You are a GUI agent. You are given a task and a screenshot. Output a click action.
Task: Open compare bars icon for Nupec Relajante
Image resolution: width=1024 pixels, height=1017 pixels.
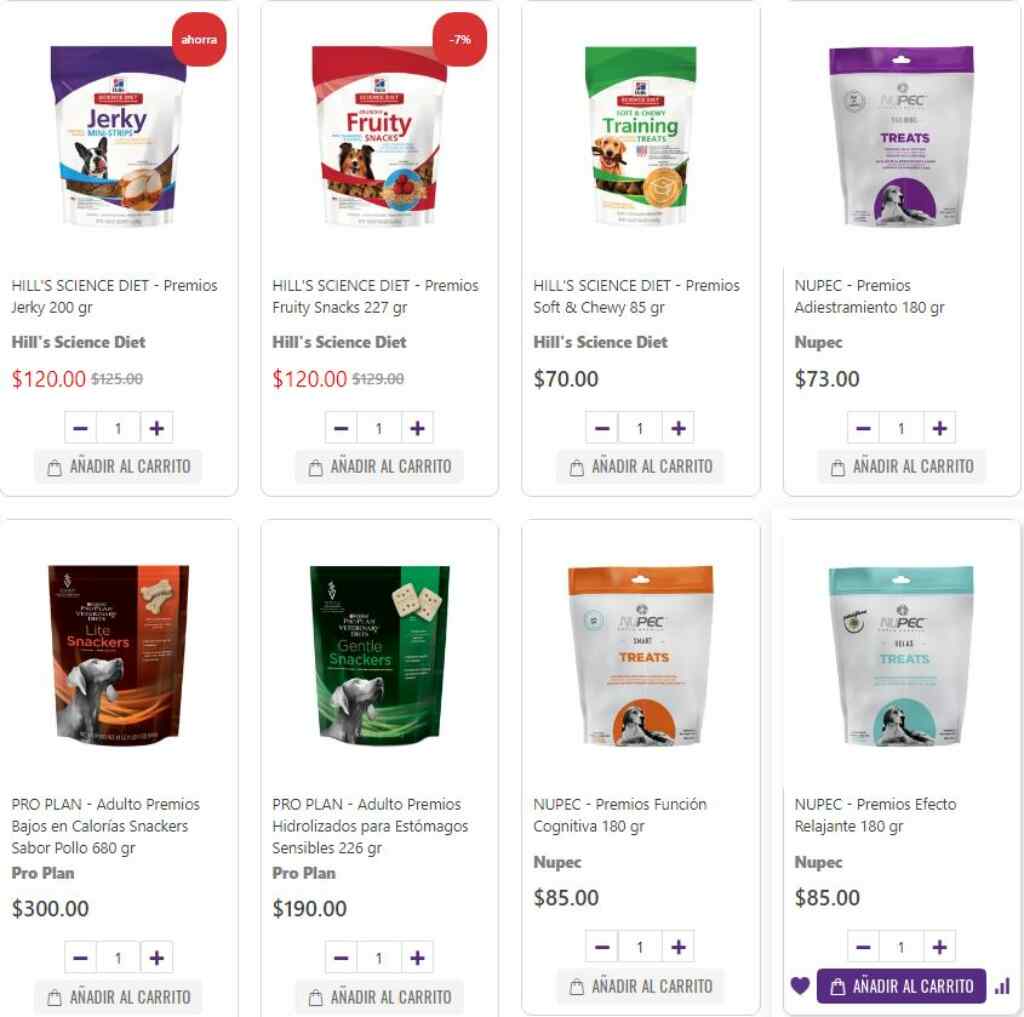pyautogui.click(x=1002, y=986)
